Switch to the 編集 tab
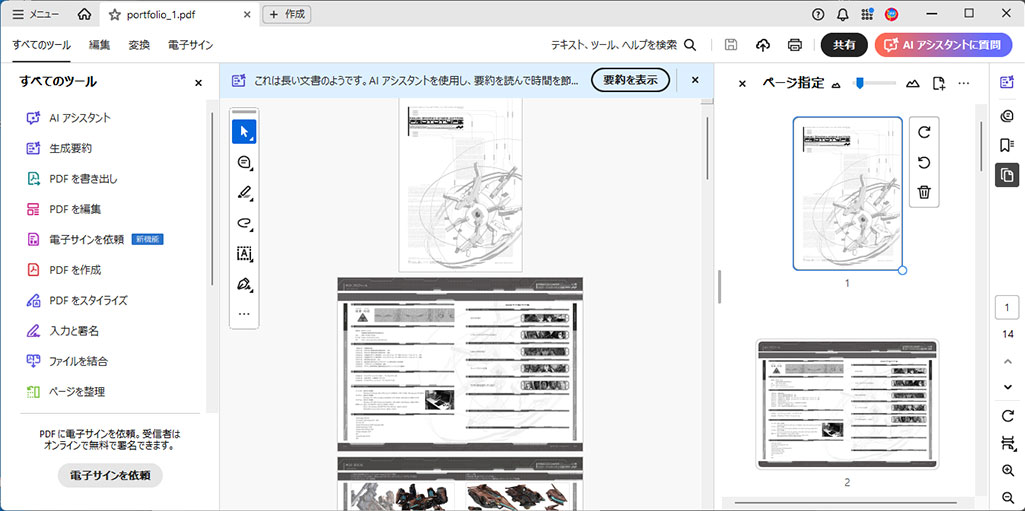 coord(99,45)
